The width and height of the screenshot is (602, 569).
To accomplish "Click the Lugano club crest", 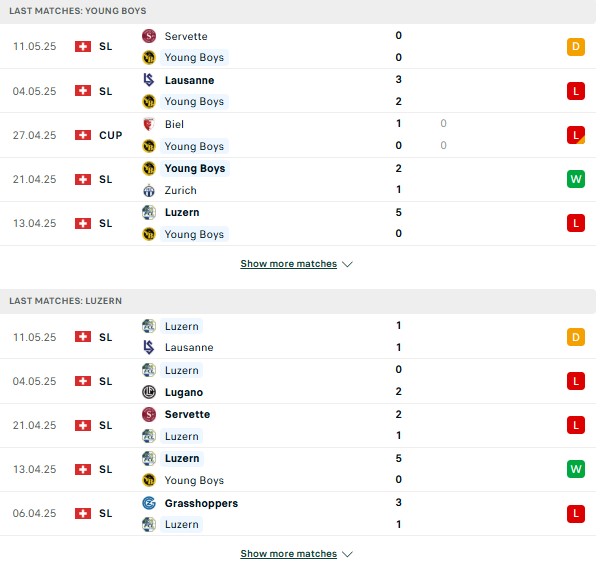I will tap(149, 392).
